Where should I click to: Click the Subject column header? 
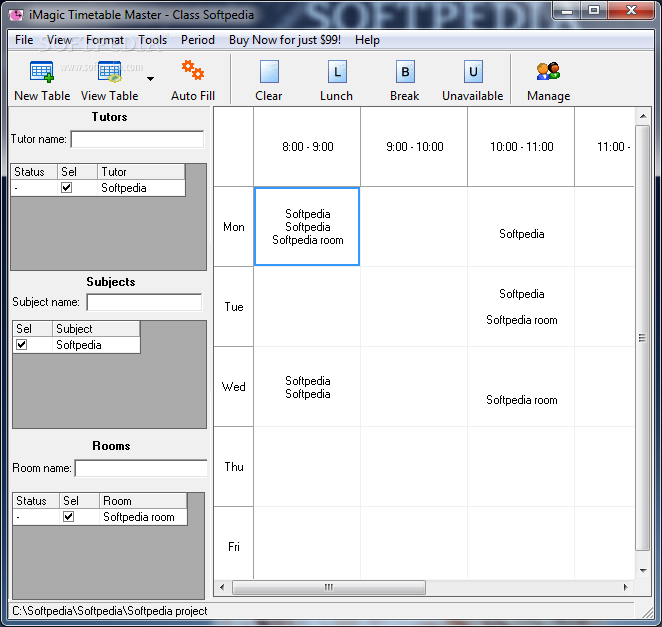pyautogui.click(x=96, y=329)
